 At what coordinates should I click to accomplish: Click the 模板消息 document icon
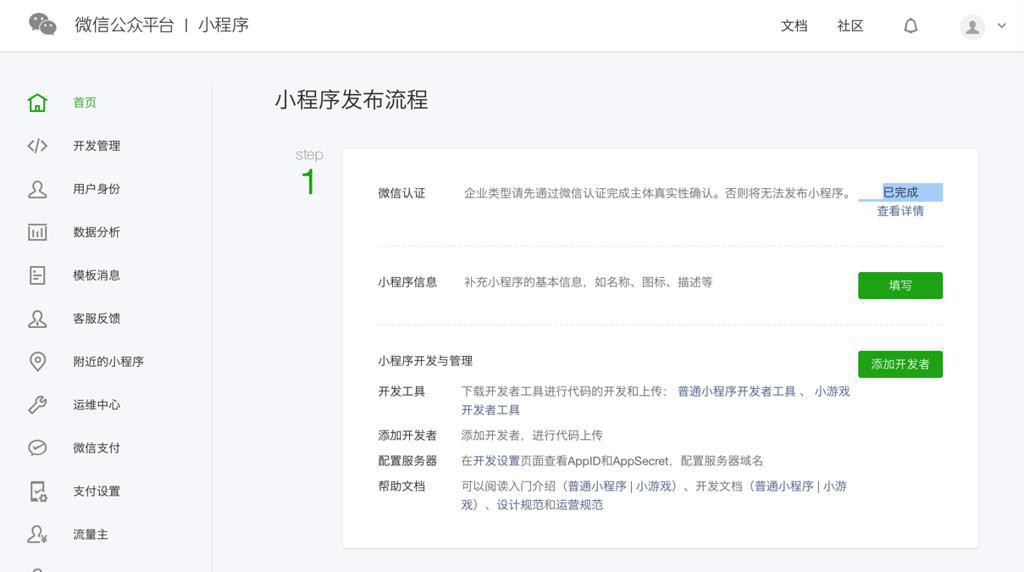point(37,275)
